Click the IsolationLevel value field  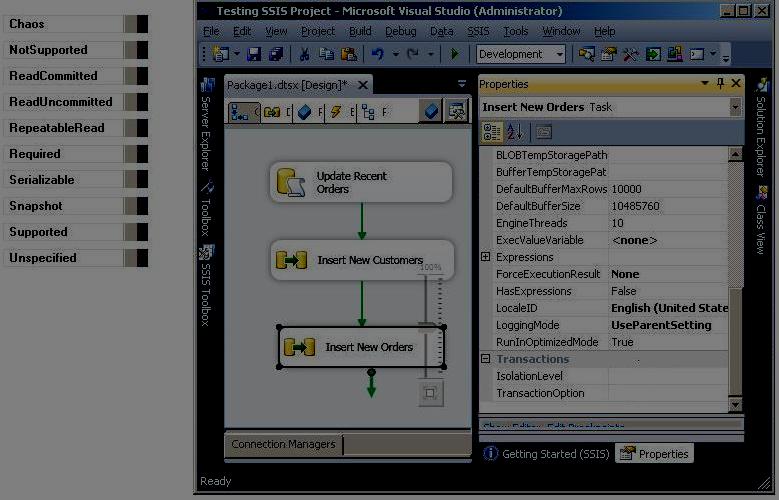668,376
